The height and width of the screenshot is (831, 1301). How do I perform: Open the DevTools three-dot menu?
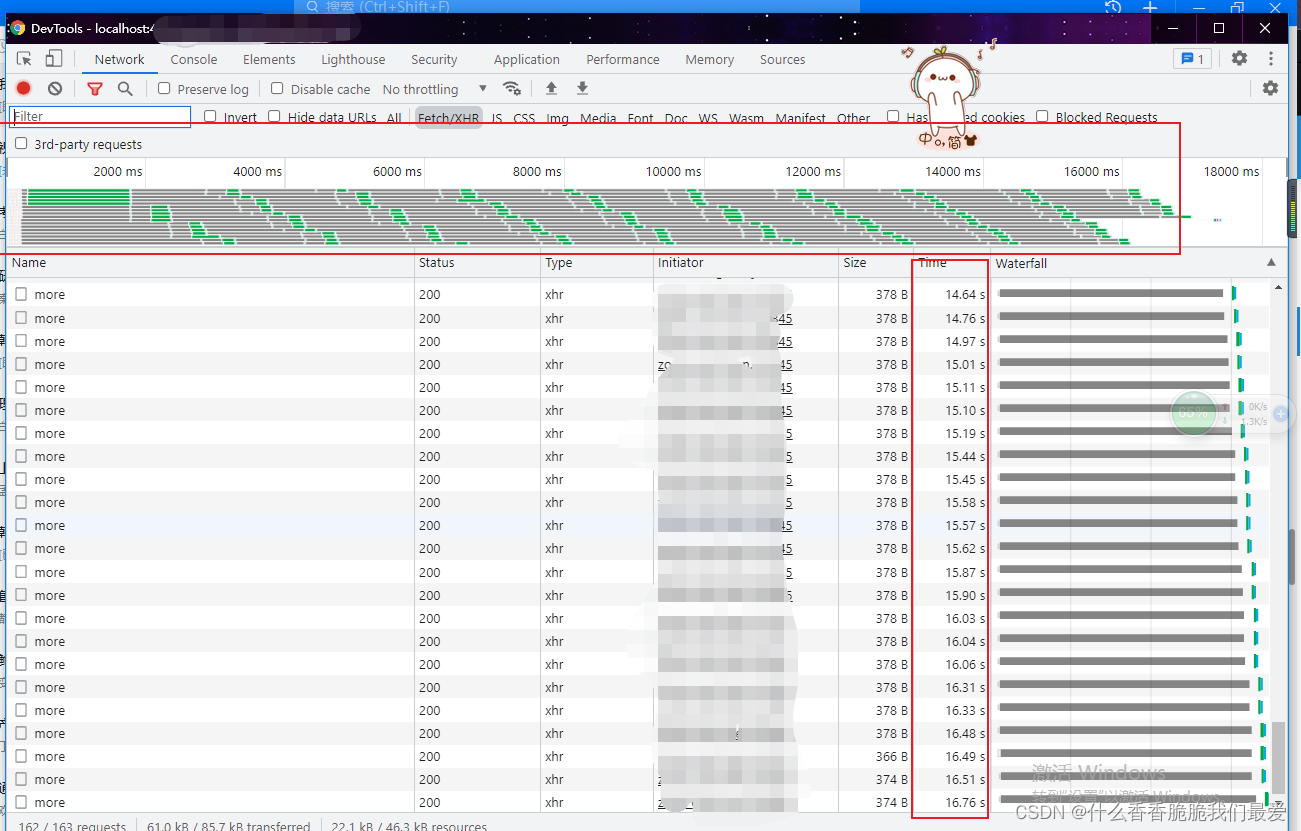tap(1271, 59)
